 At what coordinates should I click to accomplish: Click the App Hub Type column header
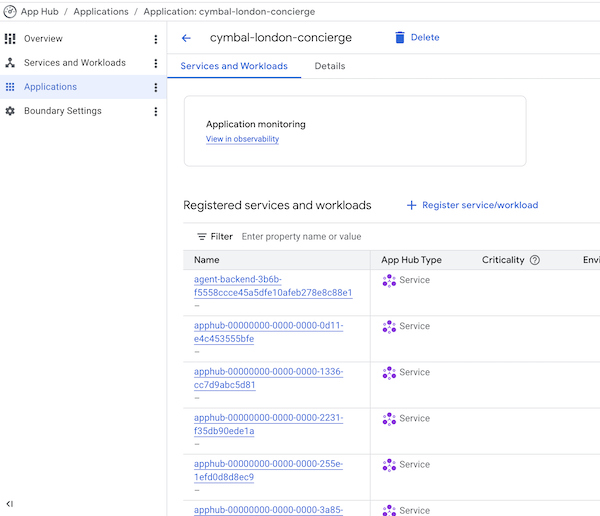[x=411, y=260]
